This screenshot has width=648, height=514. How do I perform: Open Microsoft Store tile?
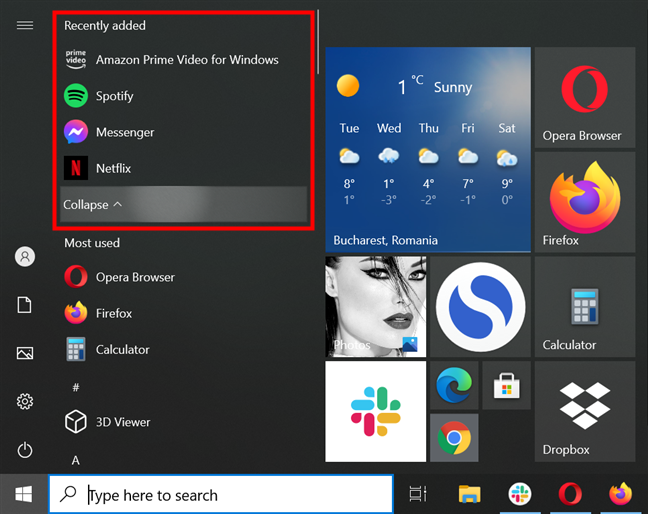[x=505, y=386]
